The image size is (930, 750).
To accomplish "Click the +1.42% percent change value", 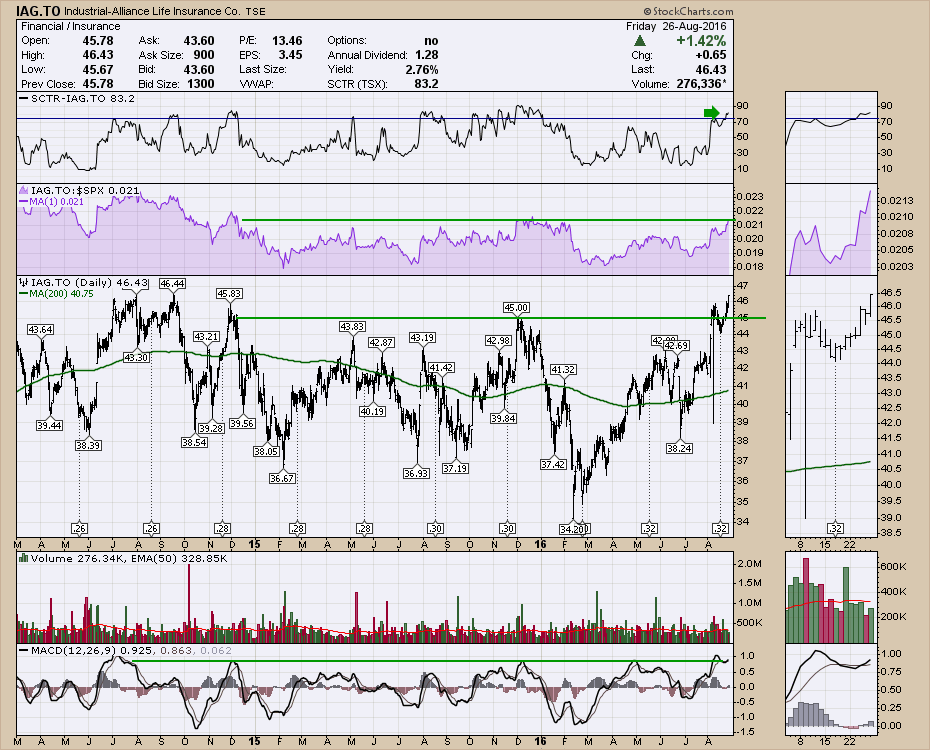I will (x=701, y=40).
